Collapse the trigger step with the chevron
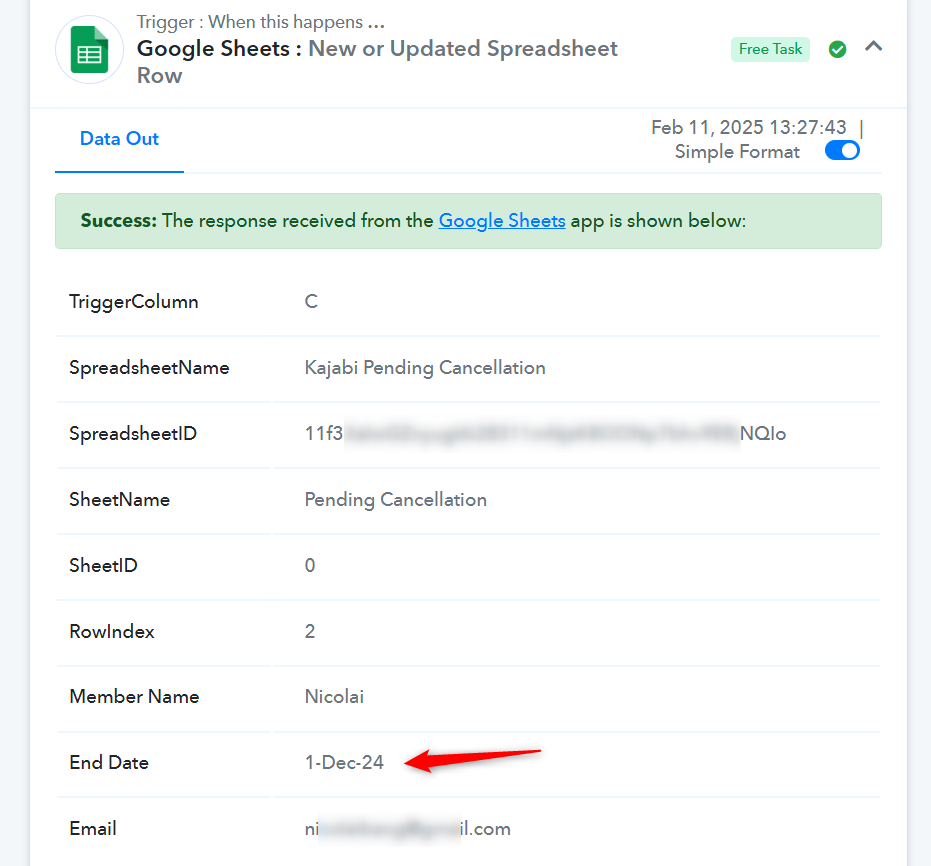The height and width of the screenshot is (866, 931). pyautogui.click(x=873, y=46)
